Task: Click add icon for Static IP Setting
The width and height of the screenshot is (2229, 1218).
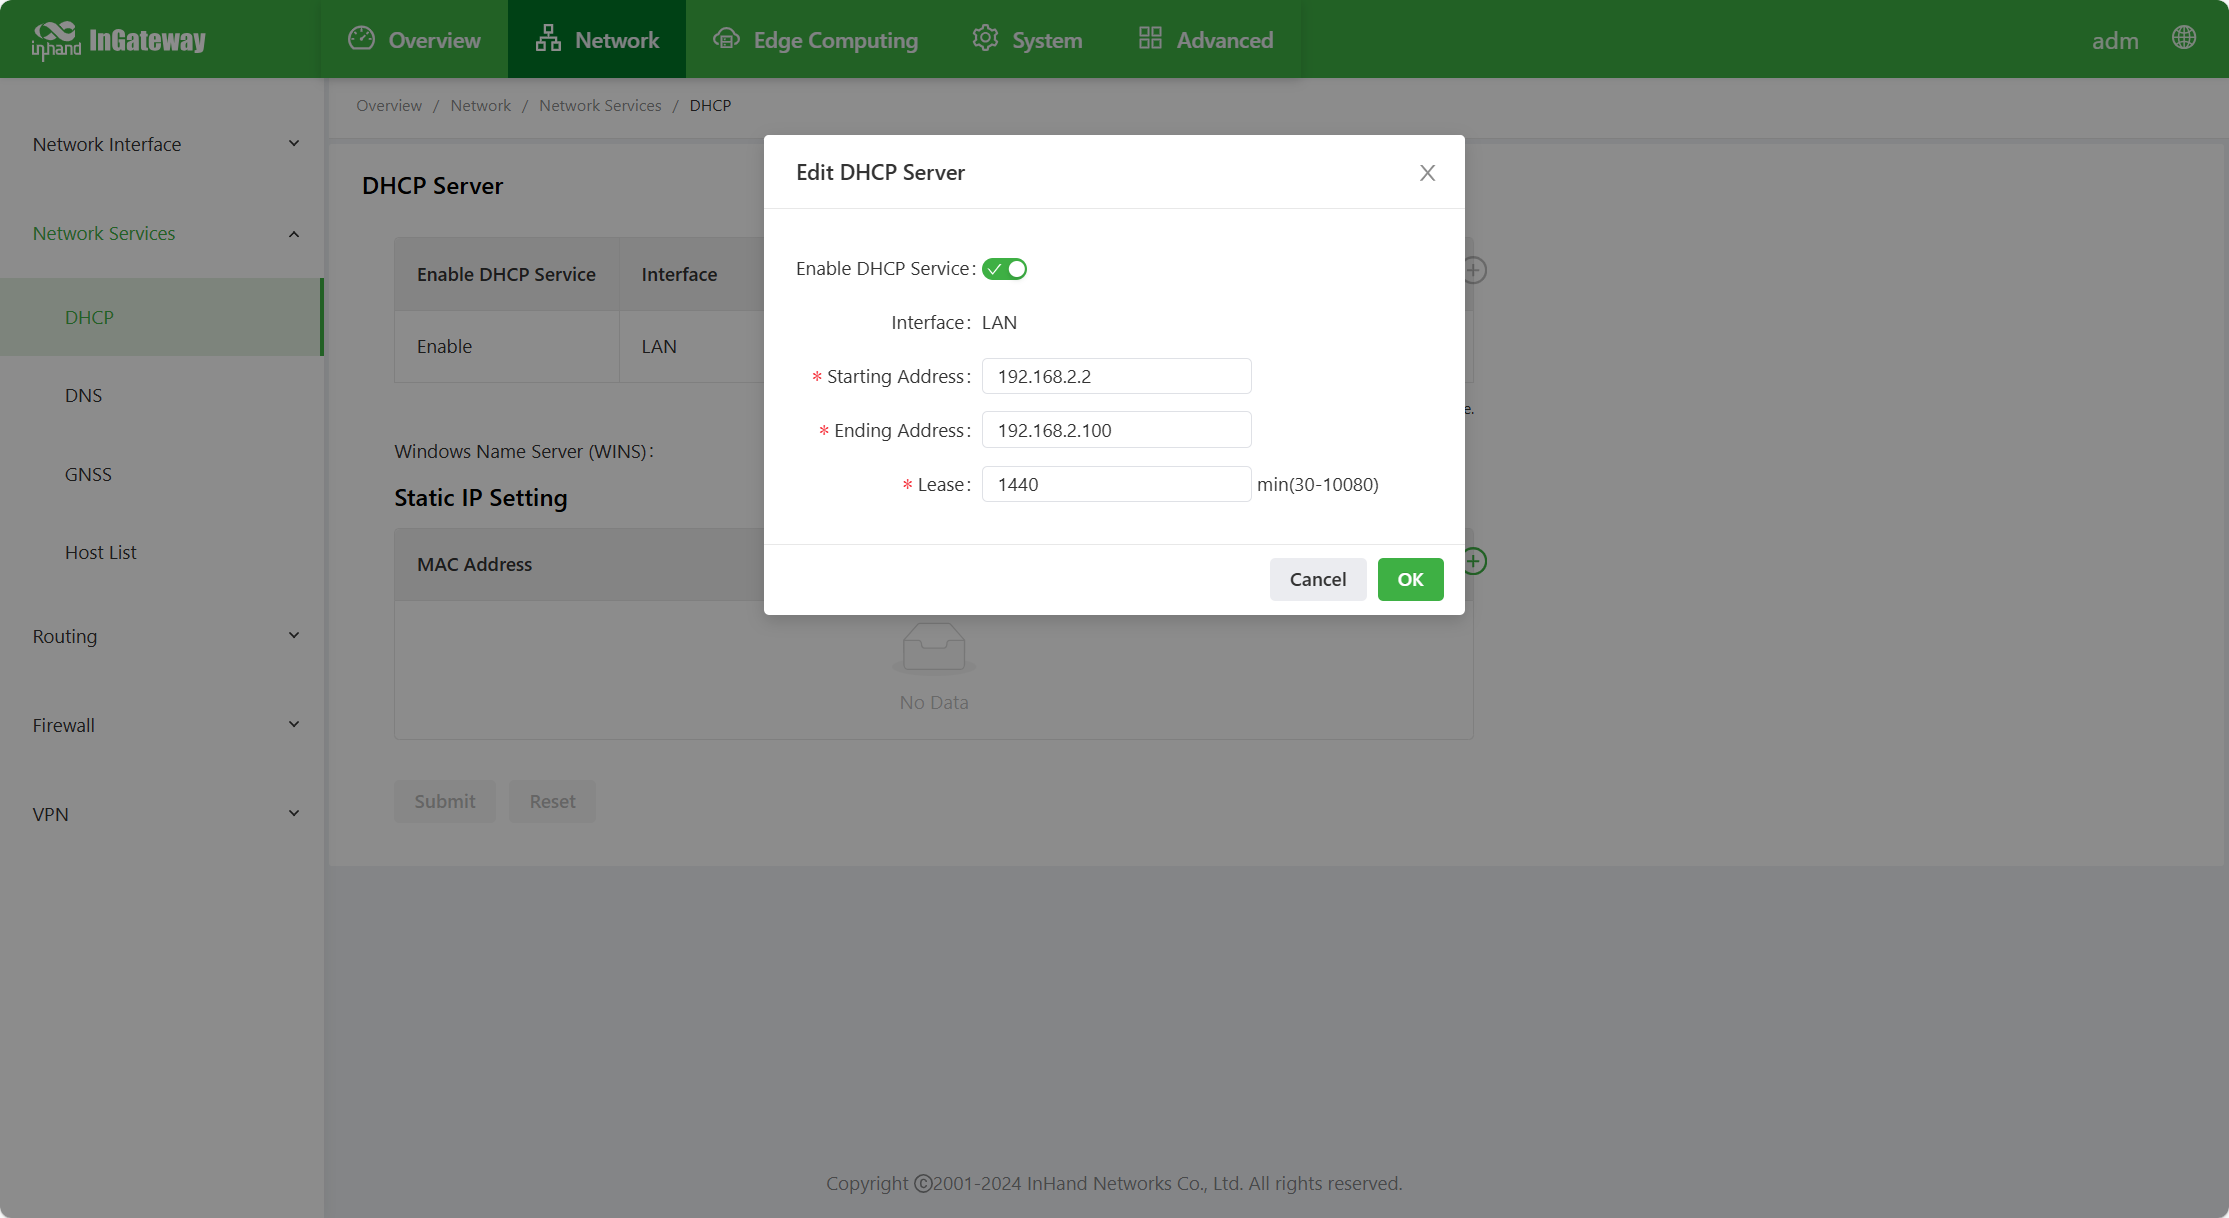Action: pyautogui.click(x=1474, y=561)
